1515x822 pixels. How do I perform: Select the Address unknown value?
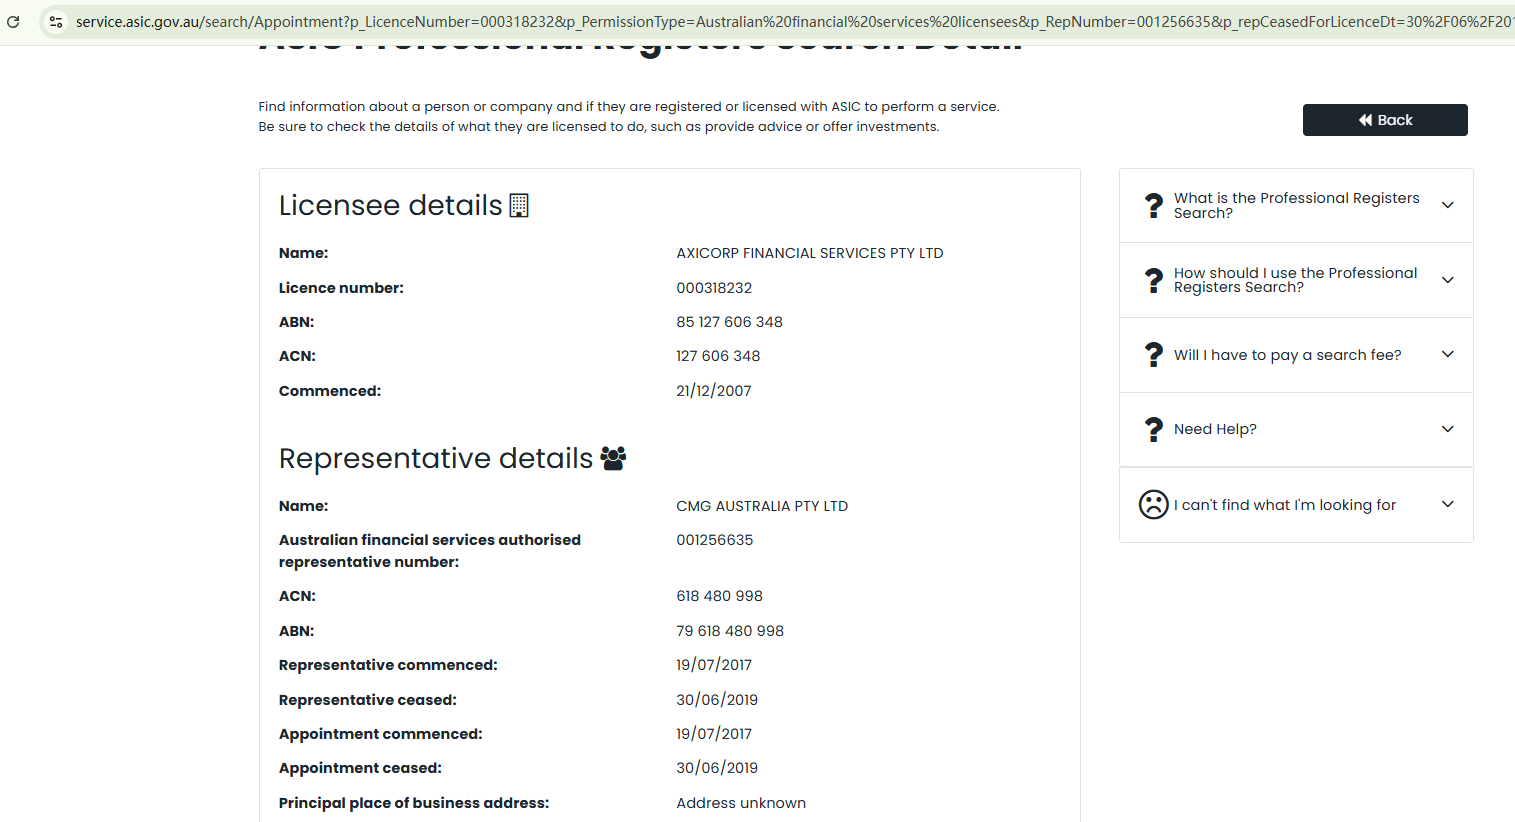coord(741,803)
